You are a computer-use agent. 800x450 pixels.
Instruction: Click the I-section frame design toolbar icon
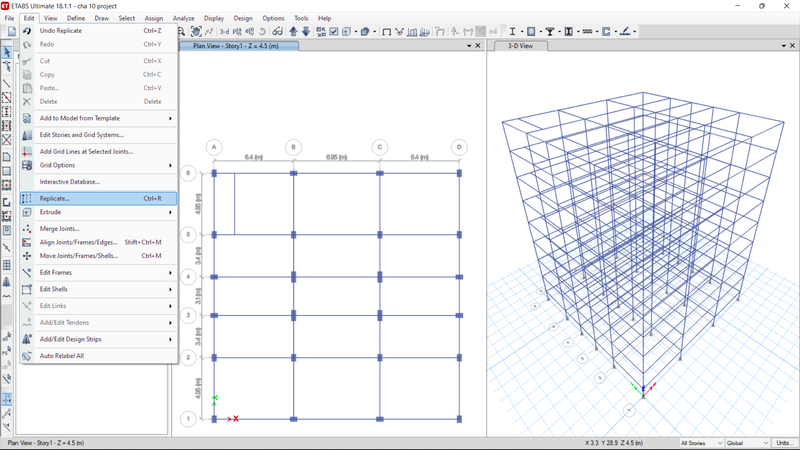[x=512, y=32]
